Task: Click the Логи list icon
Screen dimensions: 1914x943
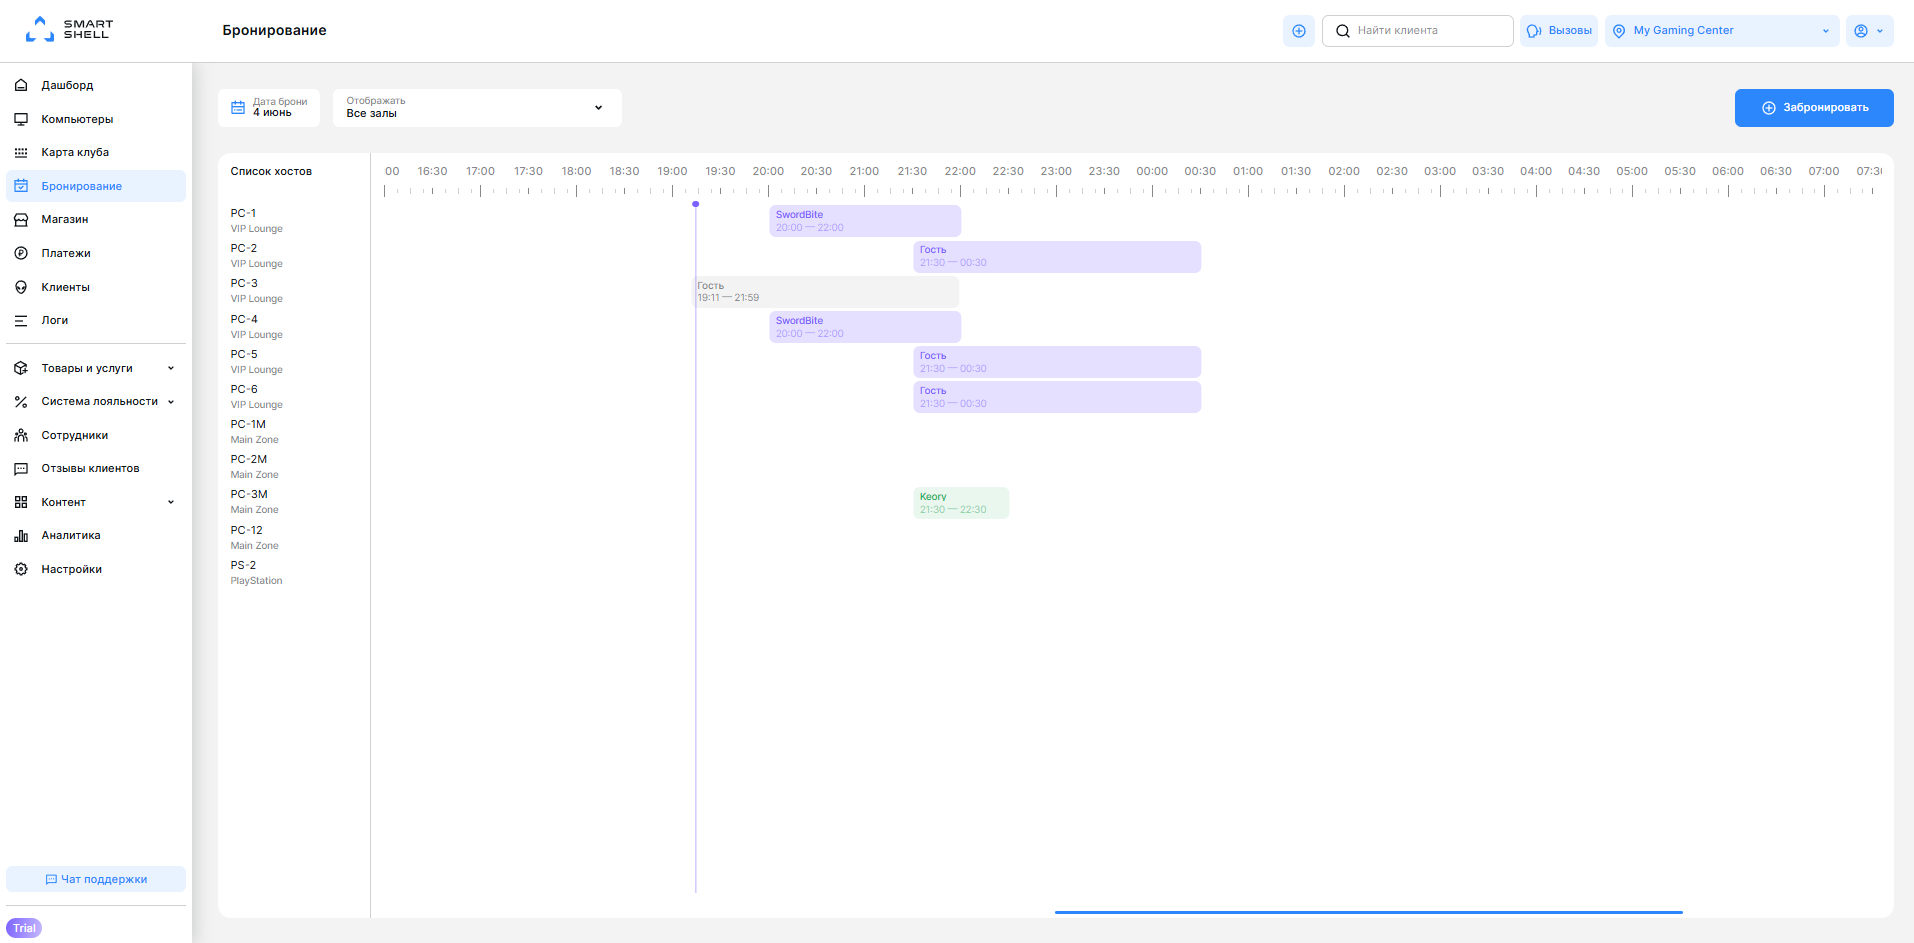Action: [x=21, y=320]
